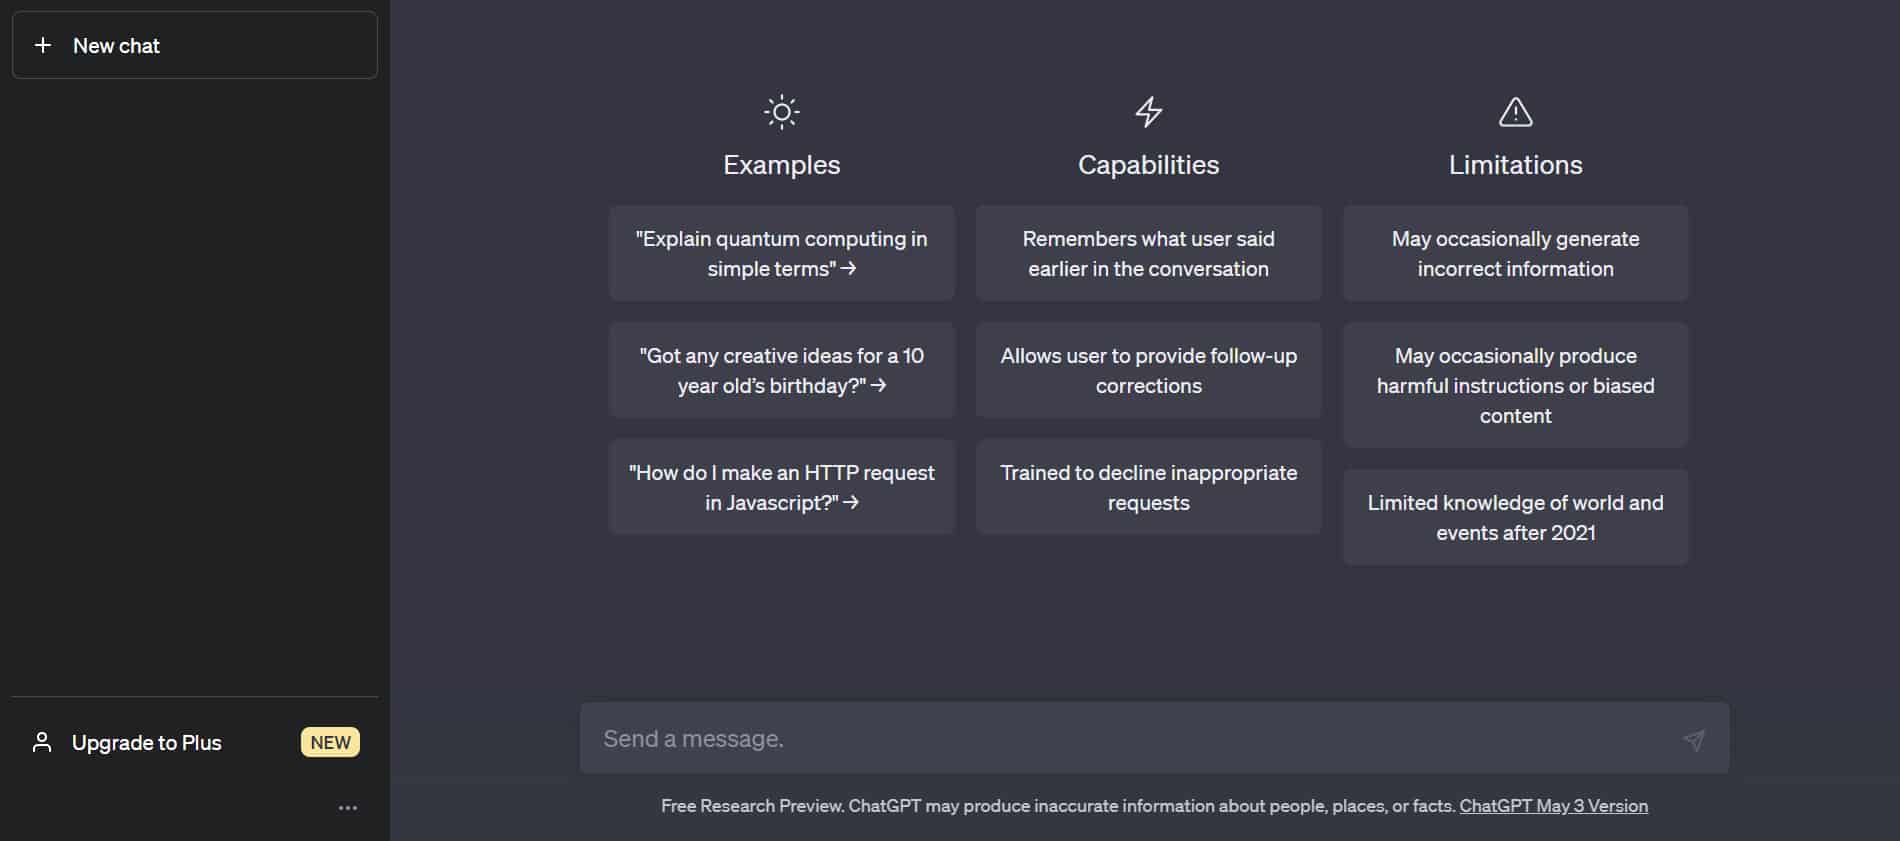Open the three-dots options menu
This screenshot has height=841, width=1900.
[347, 807]
